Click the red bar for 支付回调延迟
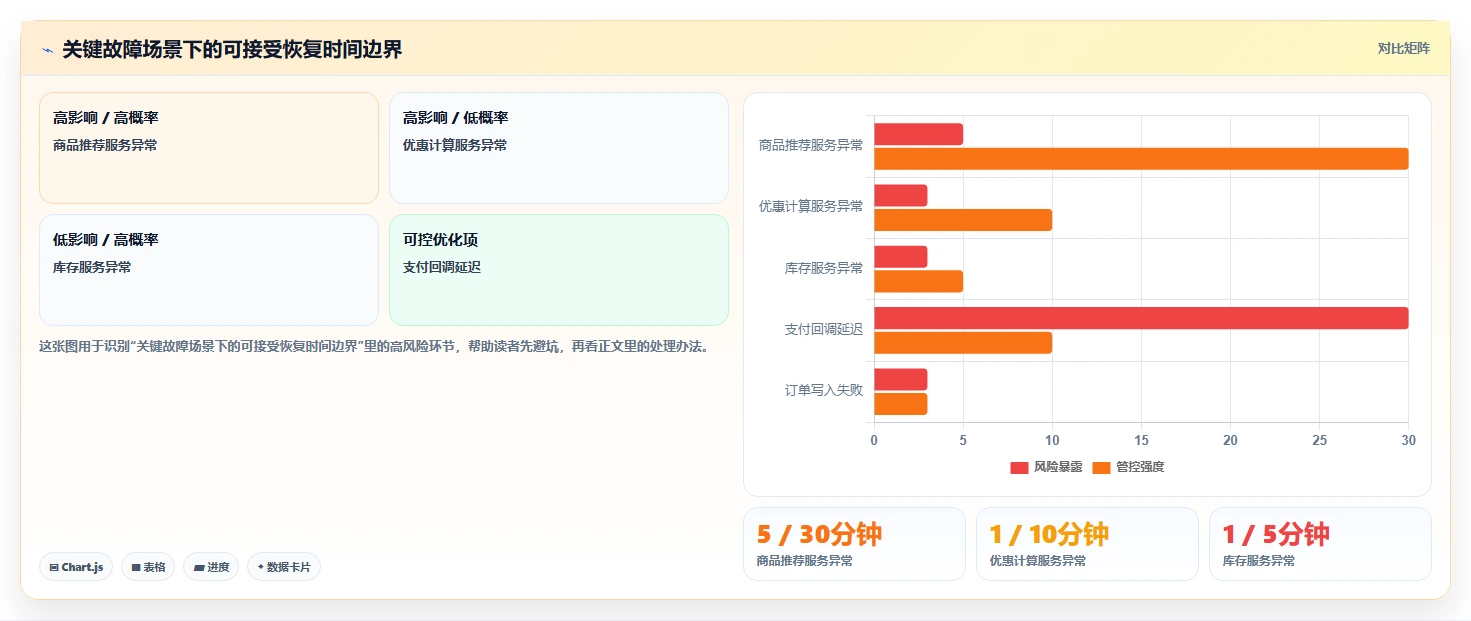Screen dimensions: 1471x621 tap(1141, 318)
